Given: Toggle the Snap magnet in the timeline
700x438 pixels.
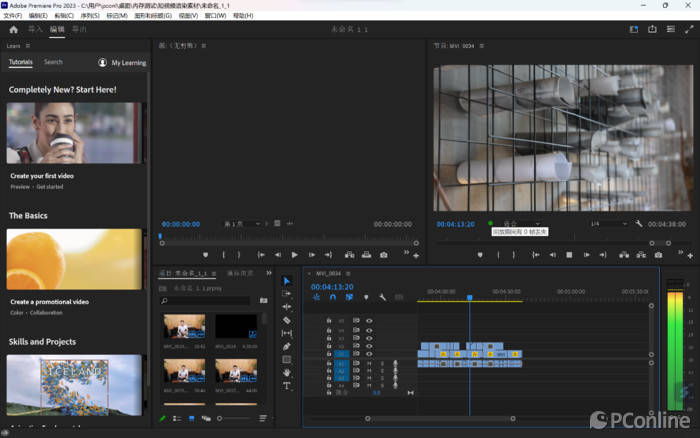Looking at the screenshot, I should coord(333,297).
